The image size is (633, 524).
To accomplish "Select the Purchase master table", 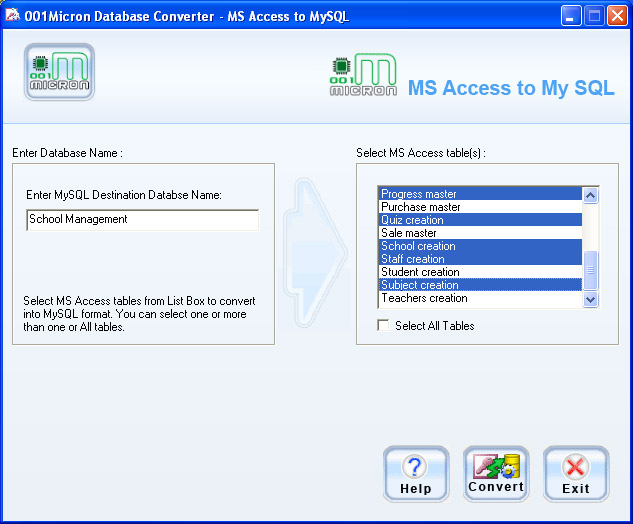I will click(x=481, y=207).
